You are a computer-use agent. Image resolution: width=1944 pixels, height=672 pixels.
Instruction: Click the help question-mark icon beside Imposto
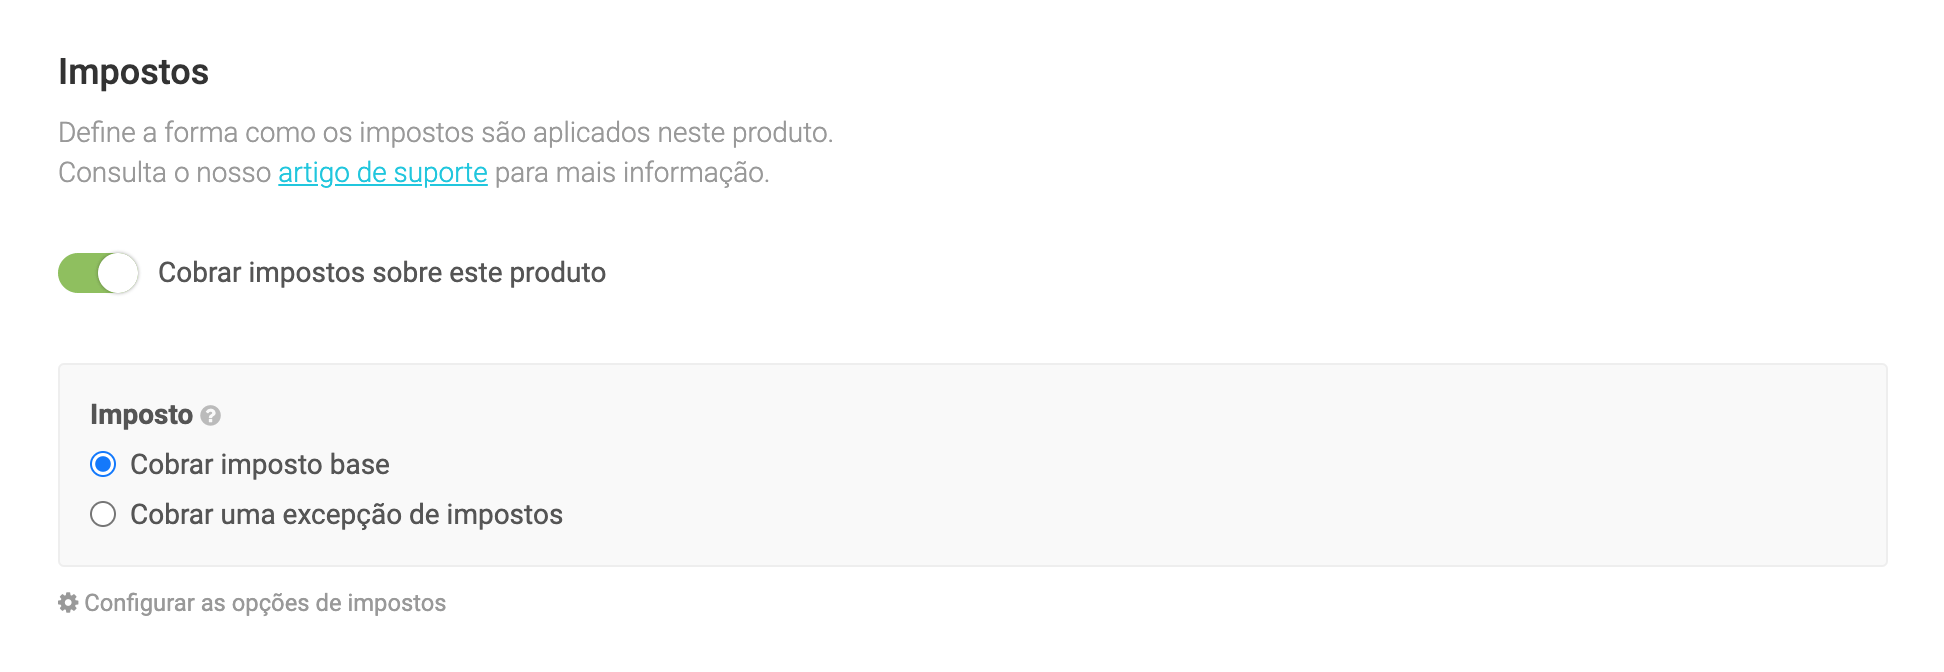(x=210, y=415)
